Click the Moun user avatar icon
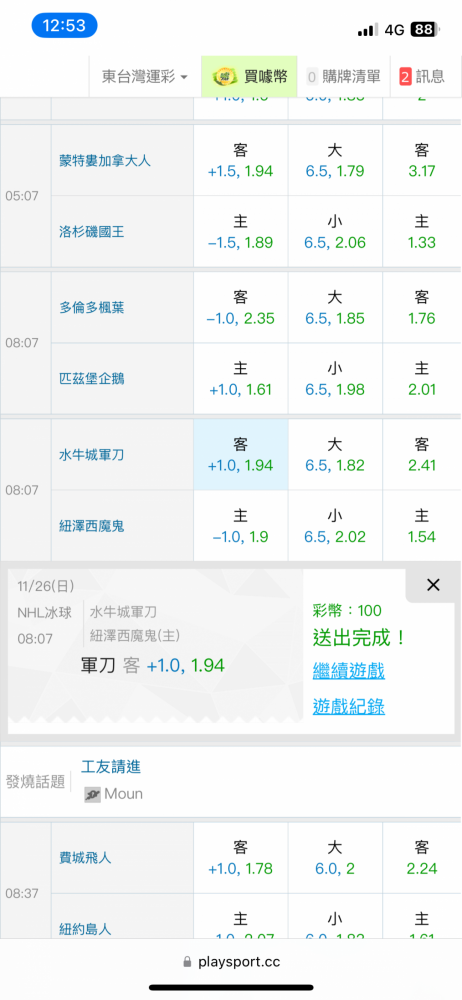Screen dimensions: 462x1000 pyautogui.click(x=93, y=794)
